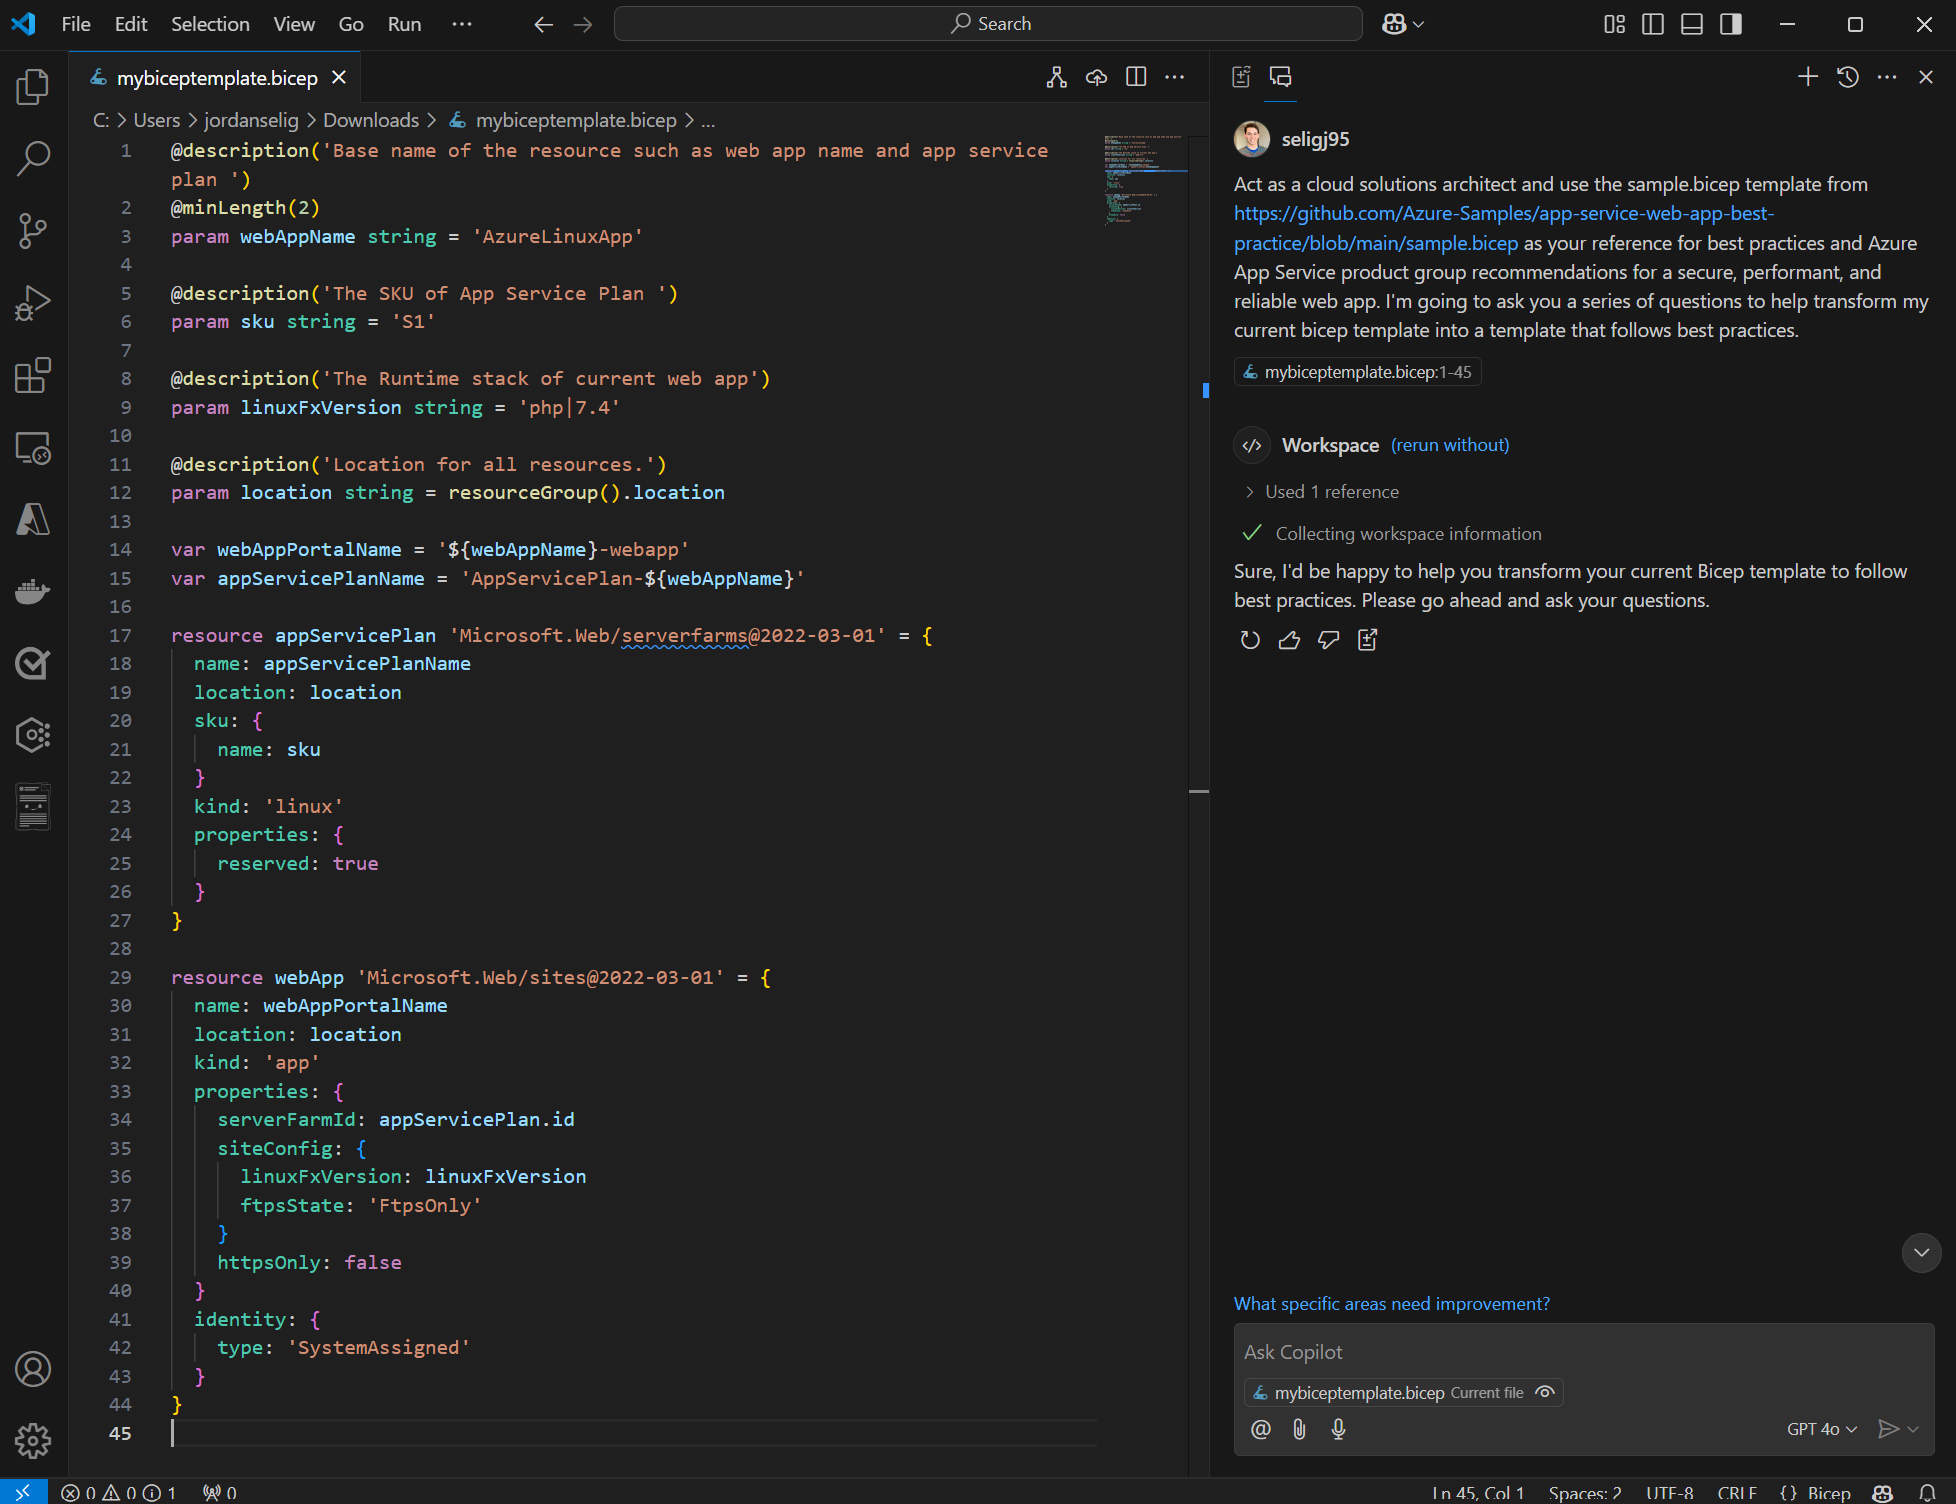The width and height of the screenshot is (1956, 1504).
Task: Toggle the bottom panel visibility
Action: pos(1691,24)
